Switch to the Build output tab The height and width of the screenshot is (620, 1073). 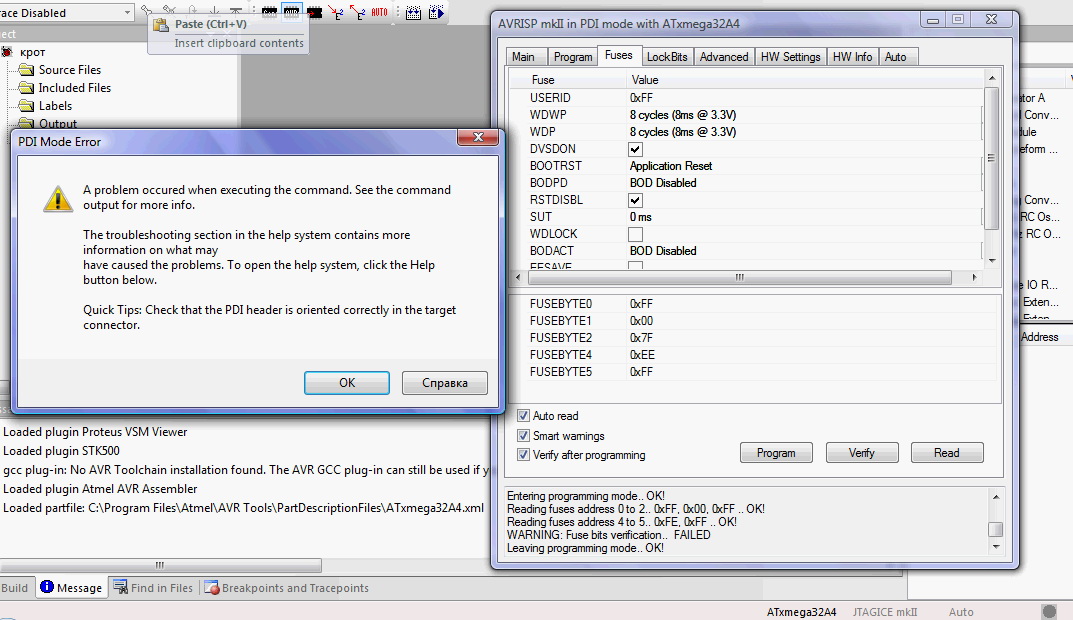point(14,588)
